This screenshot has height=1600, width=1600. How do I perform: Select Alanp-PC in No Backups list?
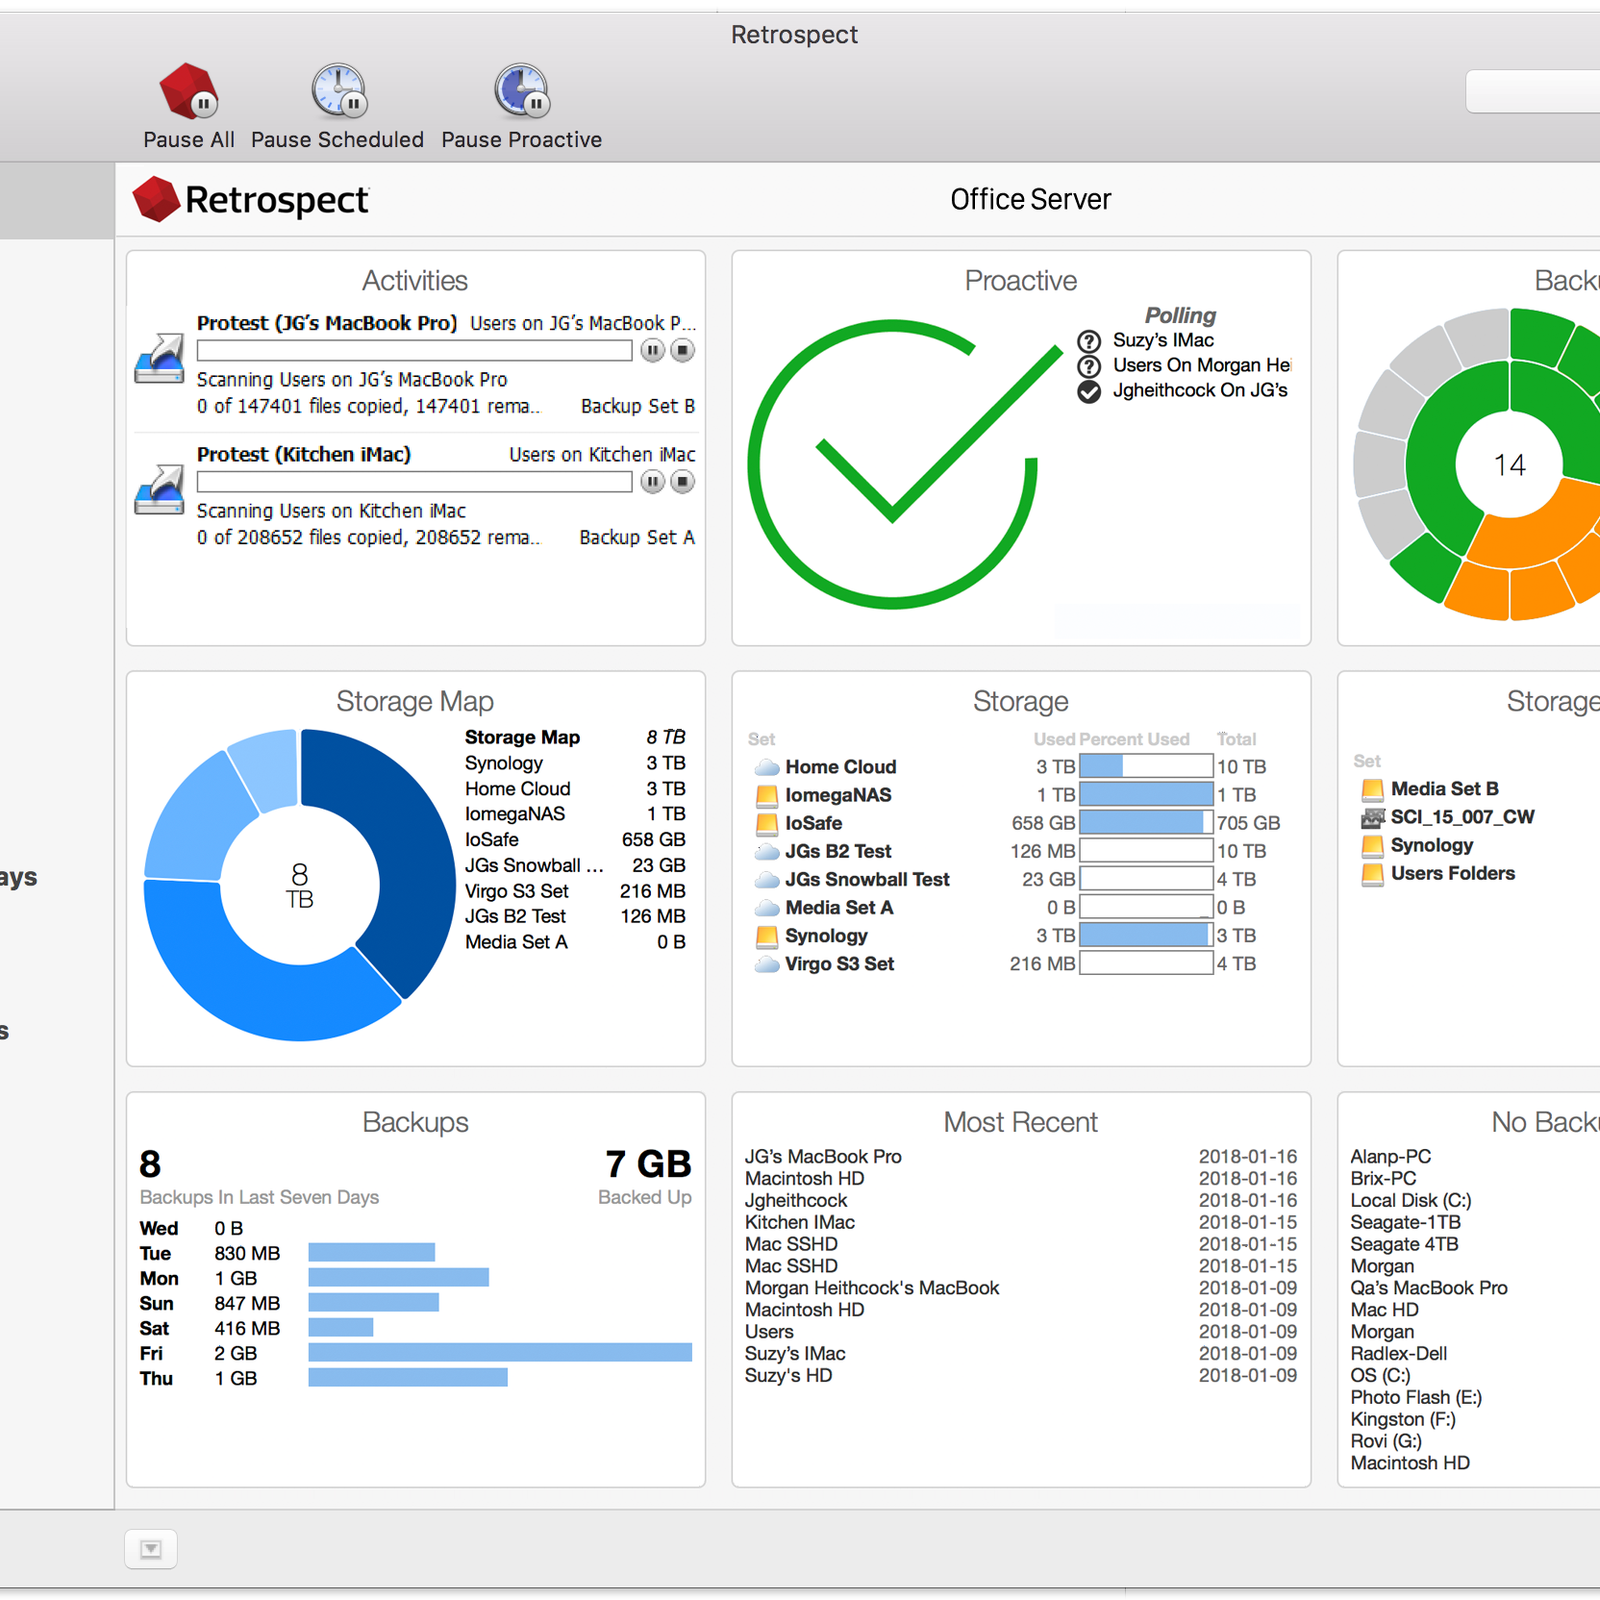1391,1156
